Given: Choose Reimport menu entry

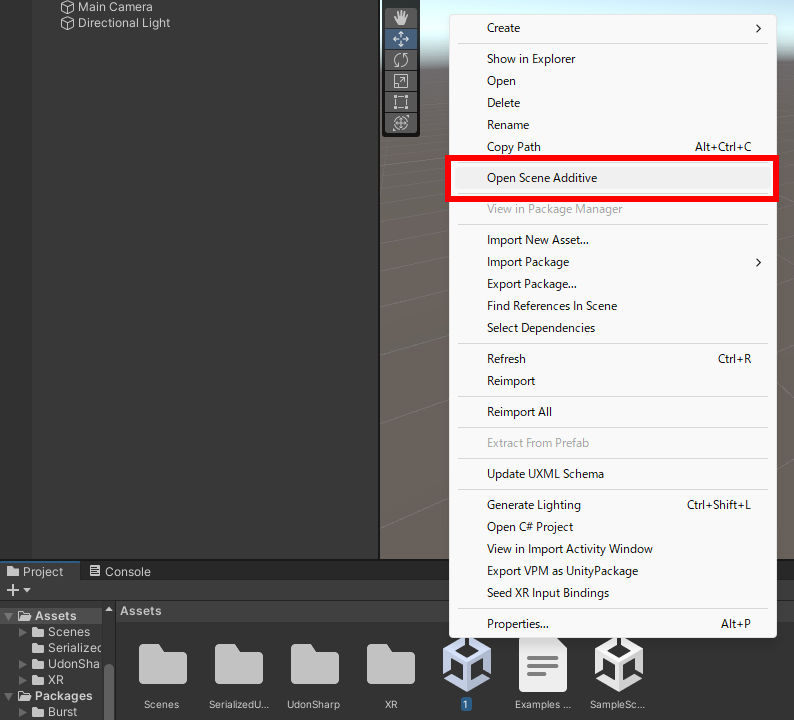Looking at the screenshot, I should (x=613, y=381).
